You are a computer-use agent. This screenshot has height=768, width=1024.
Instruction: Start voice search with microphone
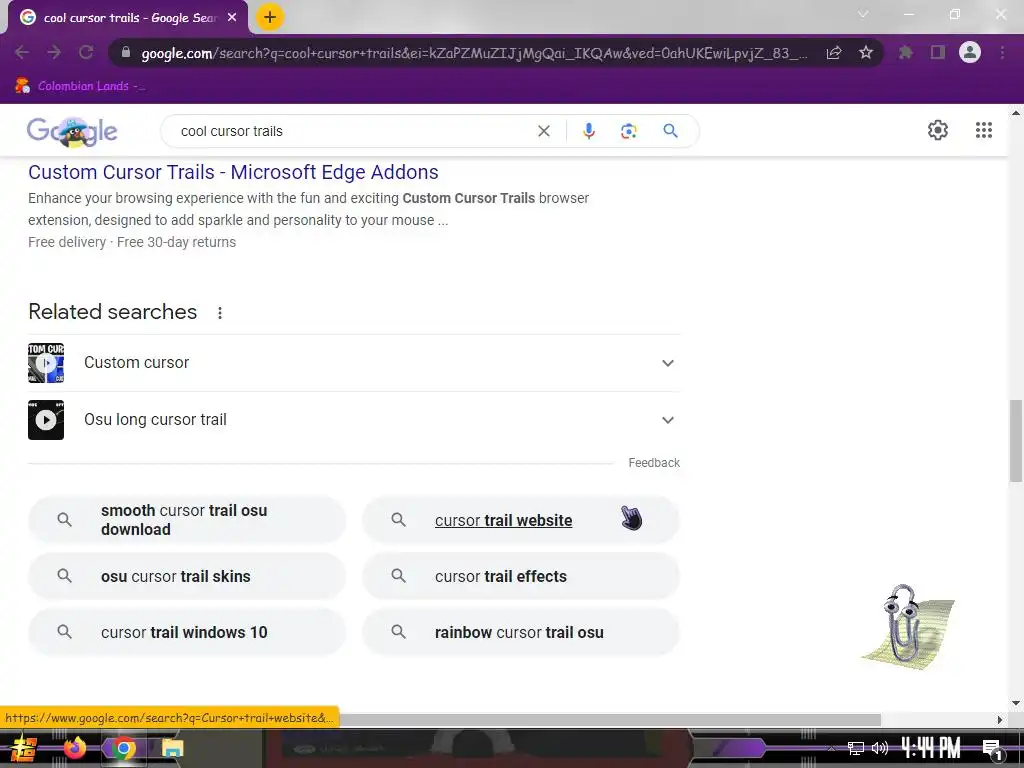[588, 131]
